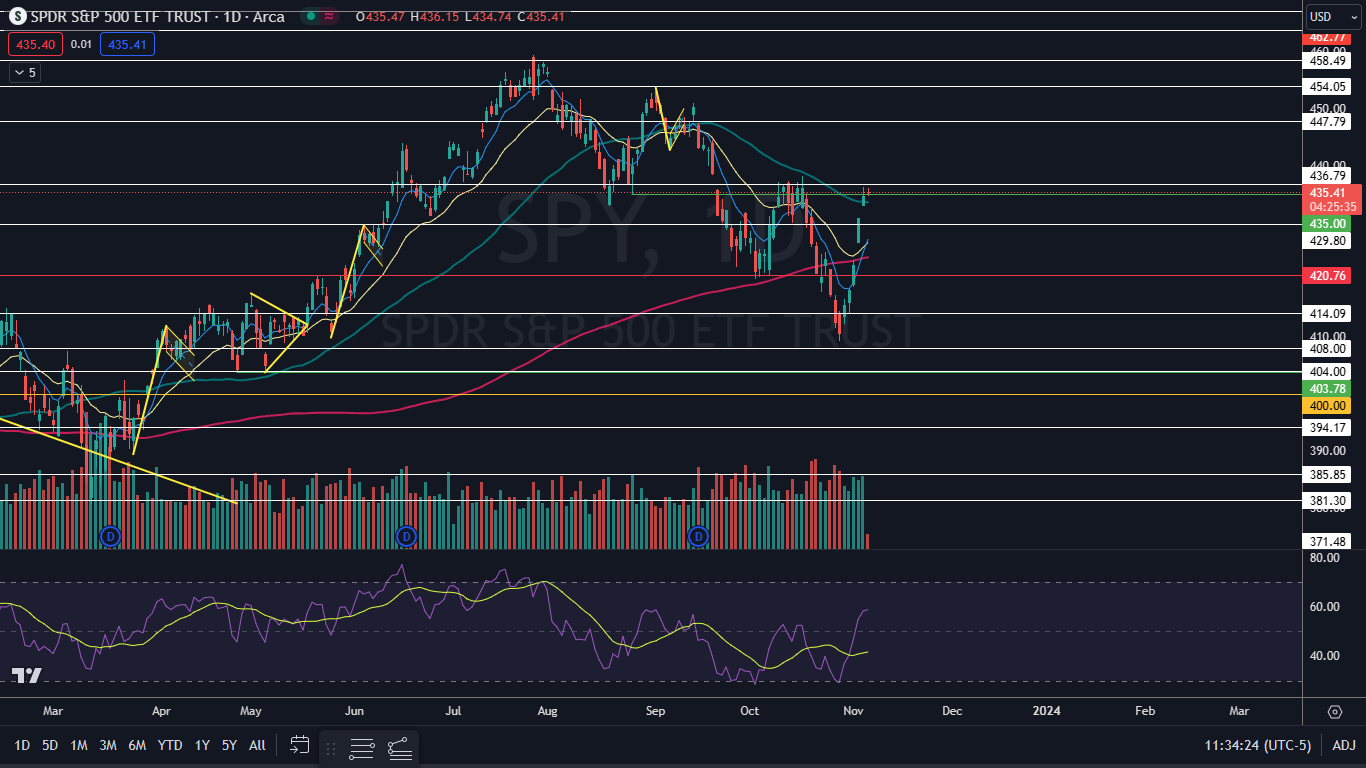Select the 5Y time range

(229, 745)
